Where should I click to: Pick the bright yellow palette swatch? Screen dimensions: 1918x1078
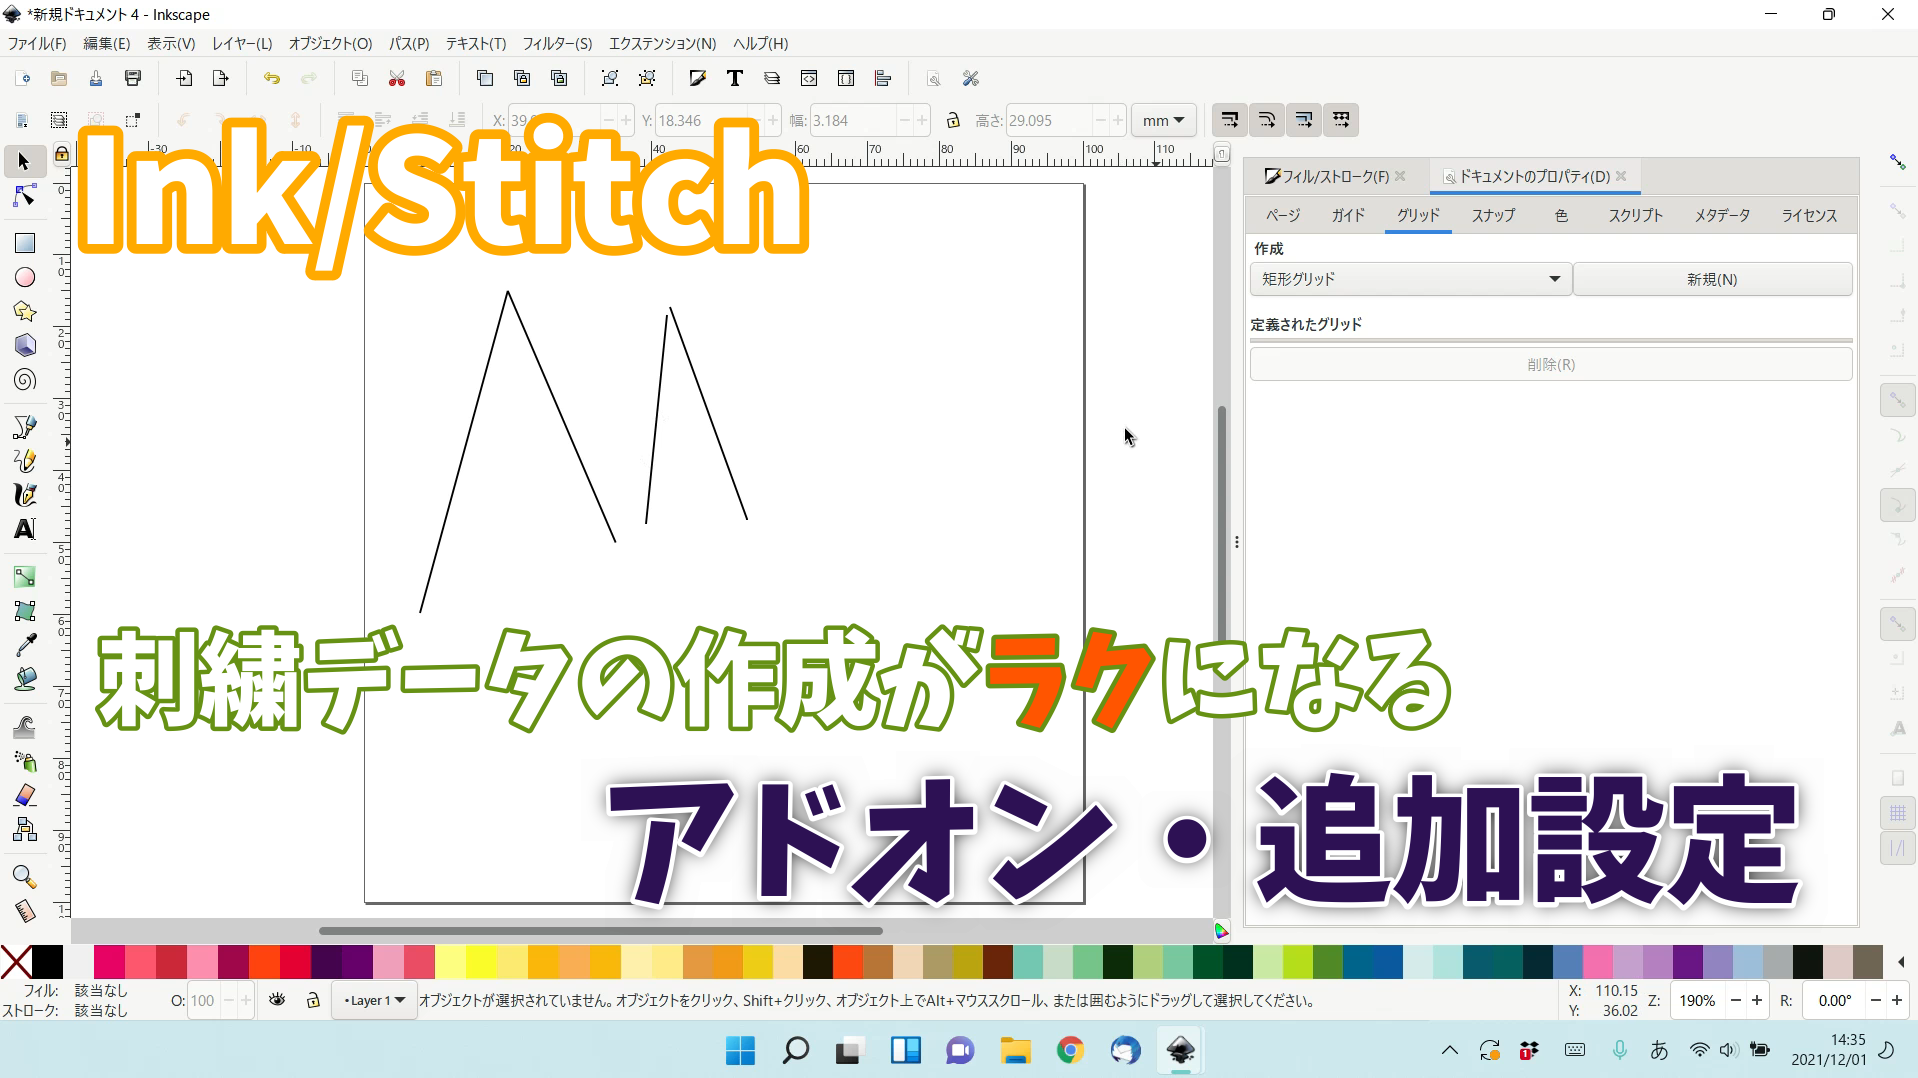coord(481,962)
